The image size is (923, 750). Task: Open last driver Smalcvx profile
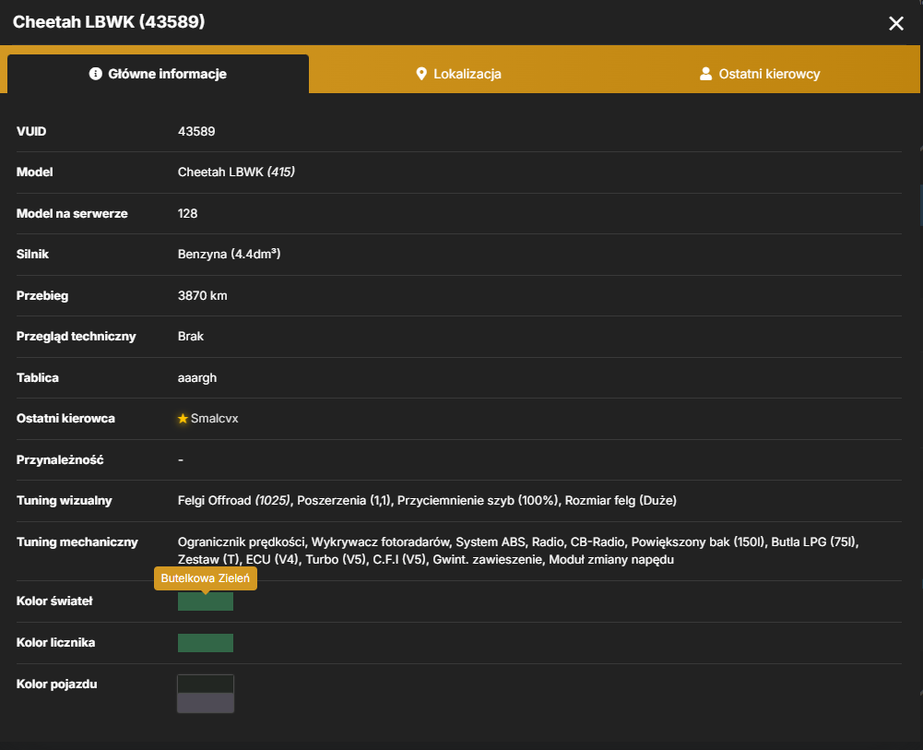tap(214, 419)
